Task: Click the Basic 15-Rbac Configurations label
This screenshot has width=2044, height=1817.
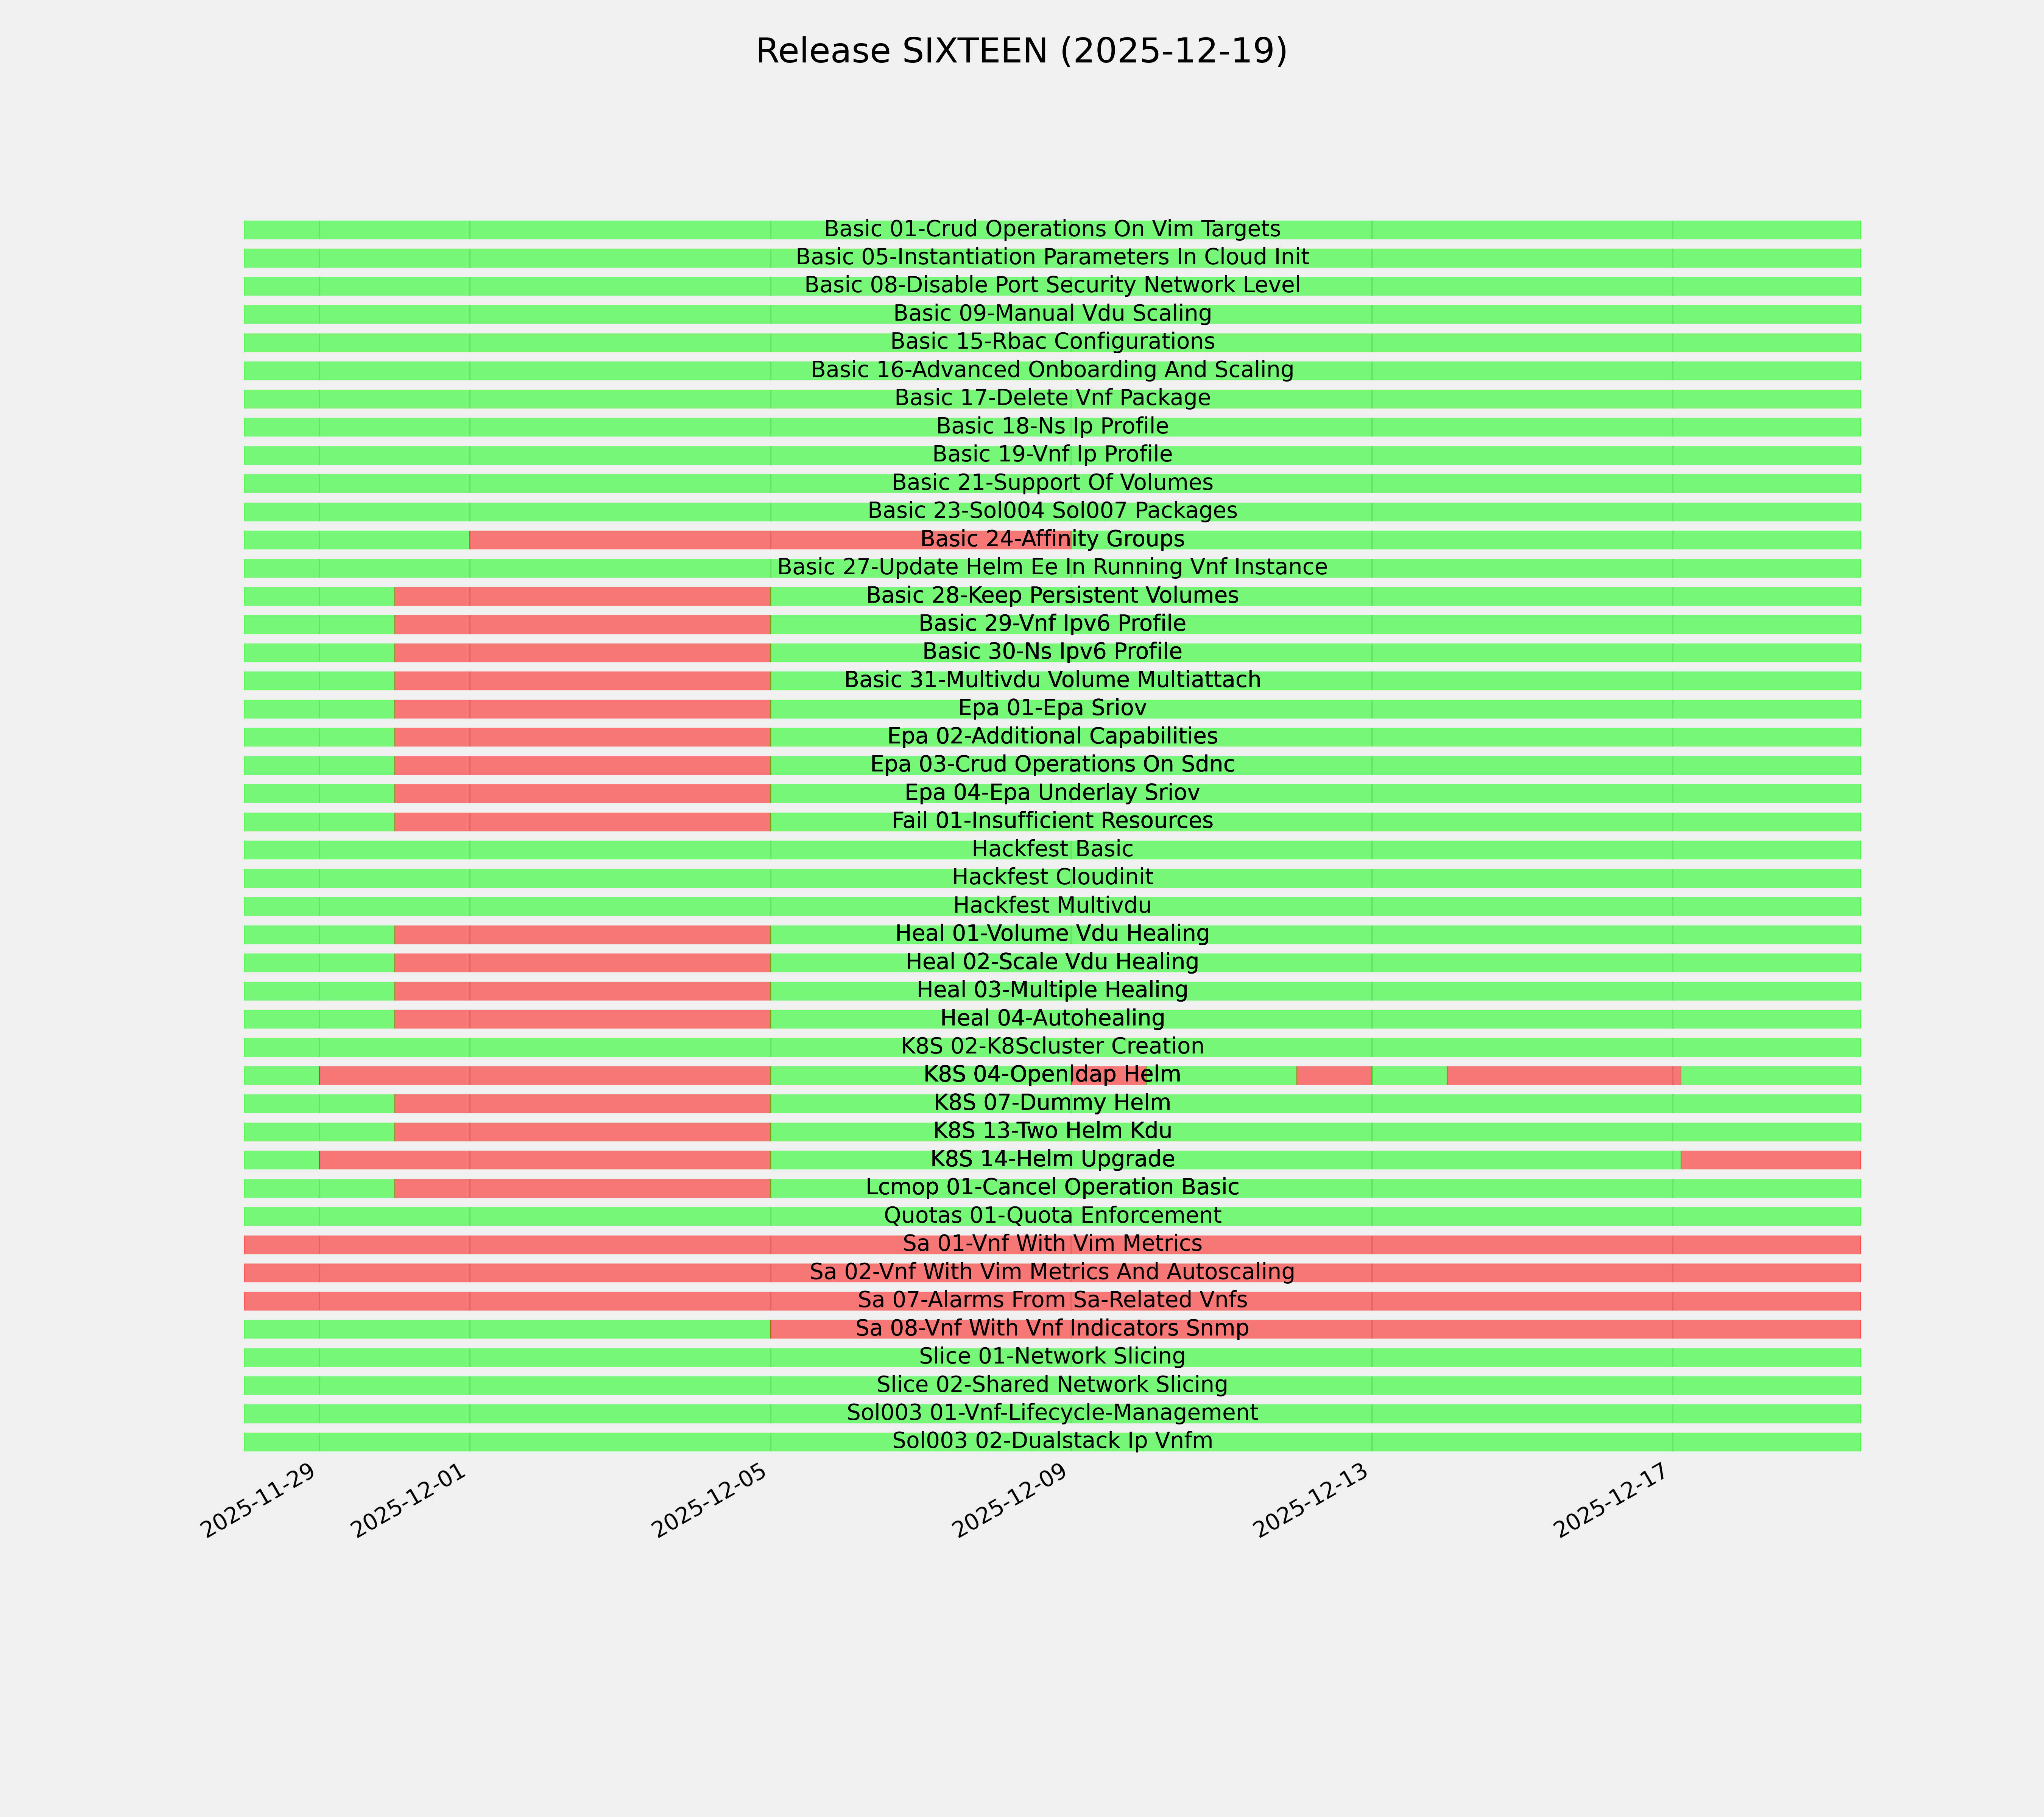Action: pos(1052,342)
